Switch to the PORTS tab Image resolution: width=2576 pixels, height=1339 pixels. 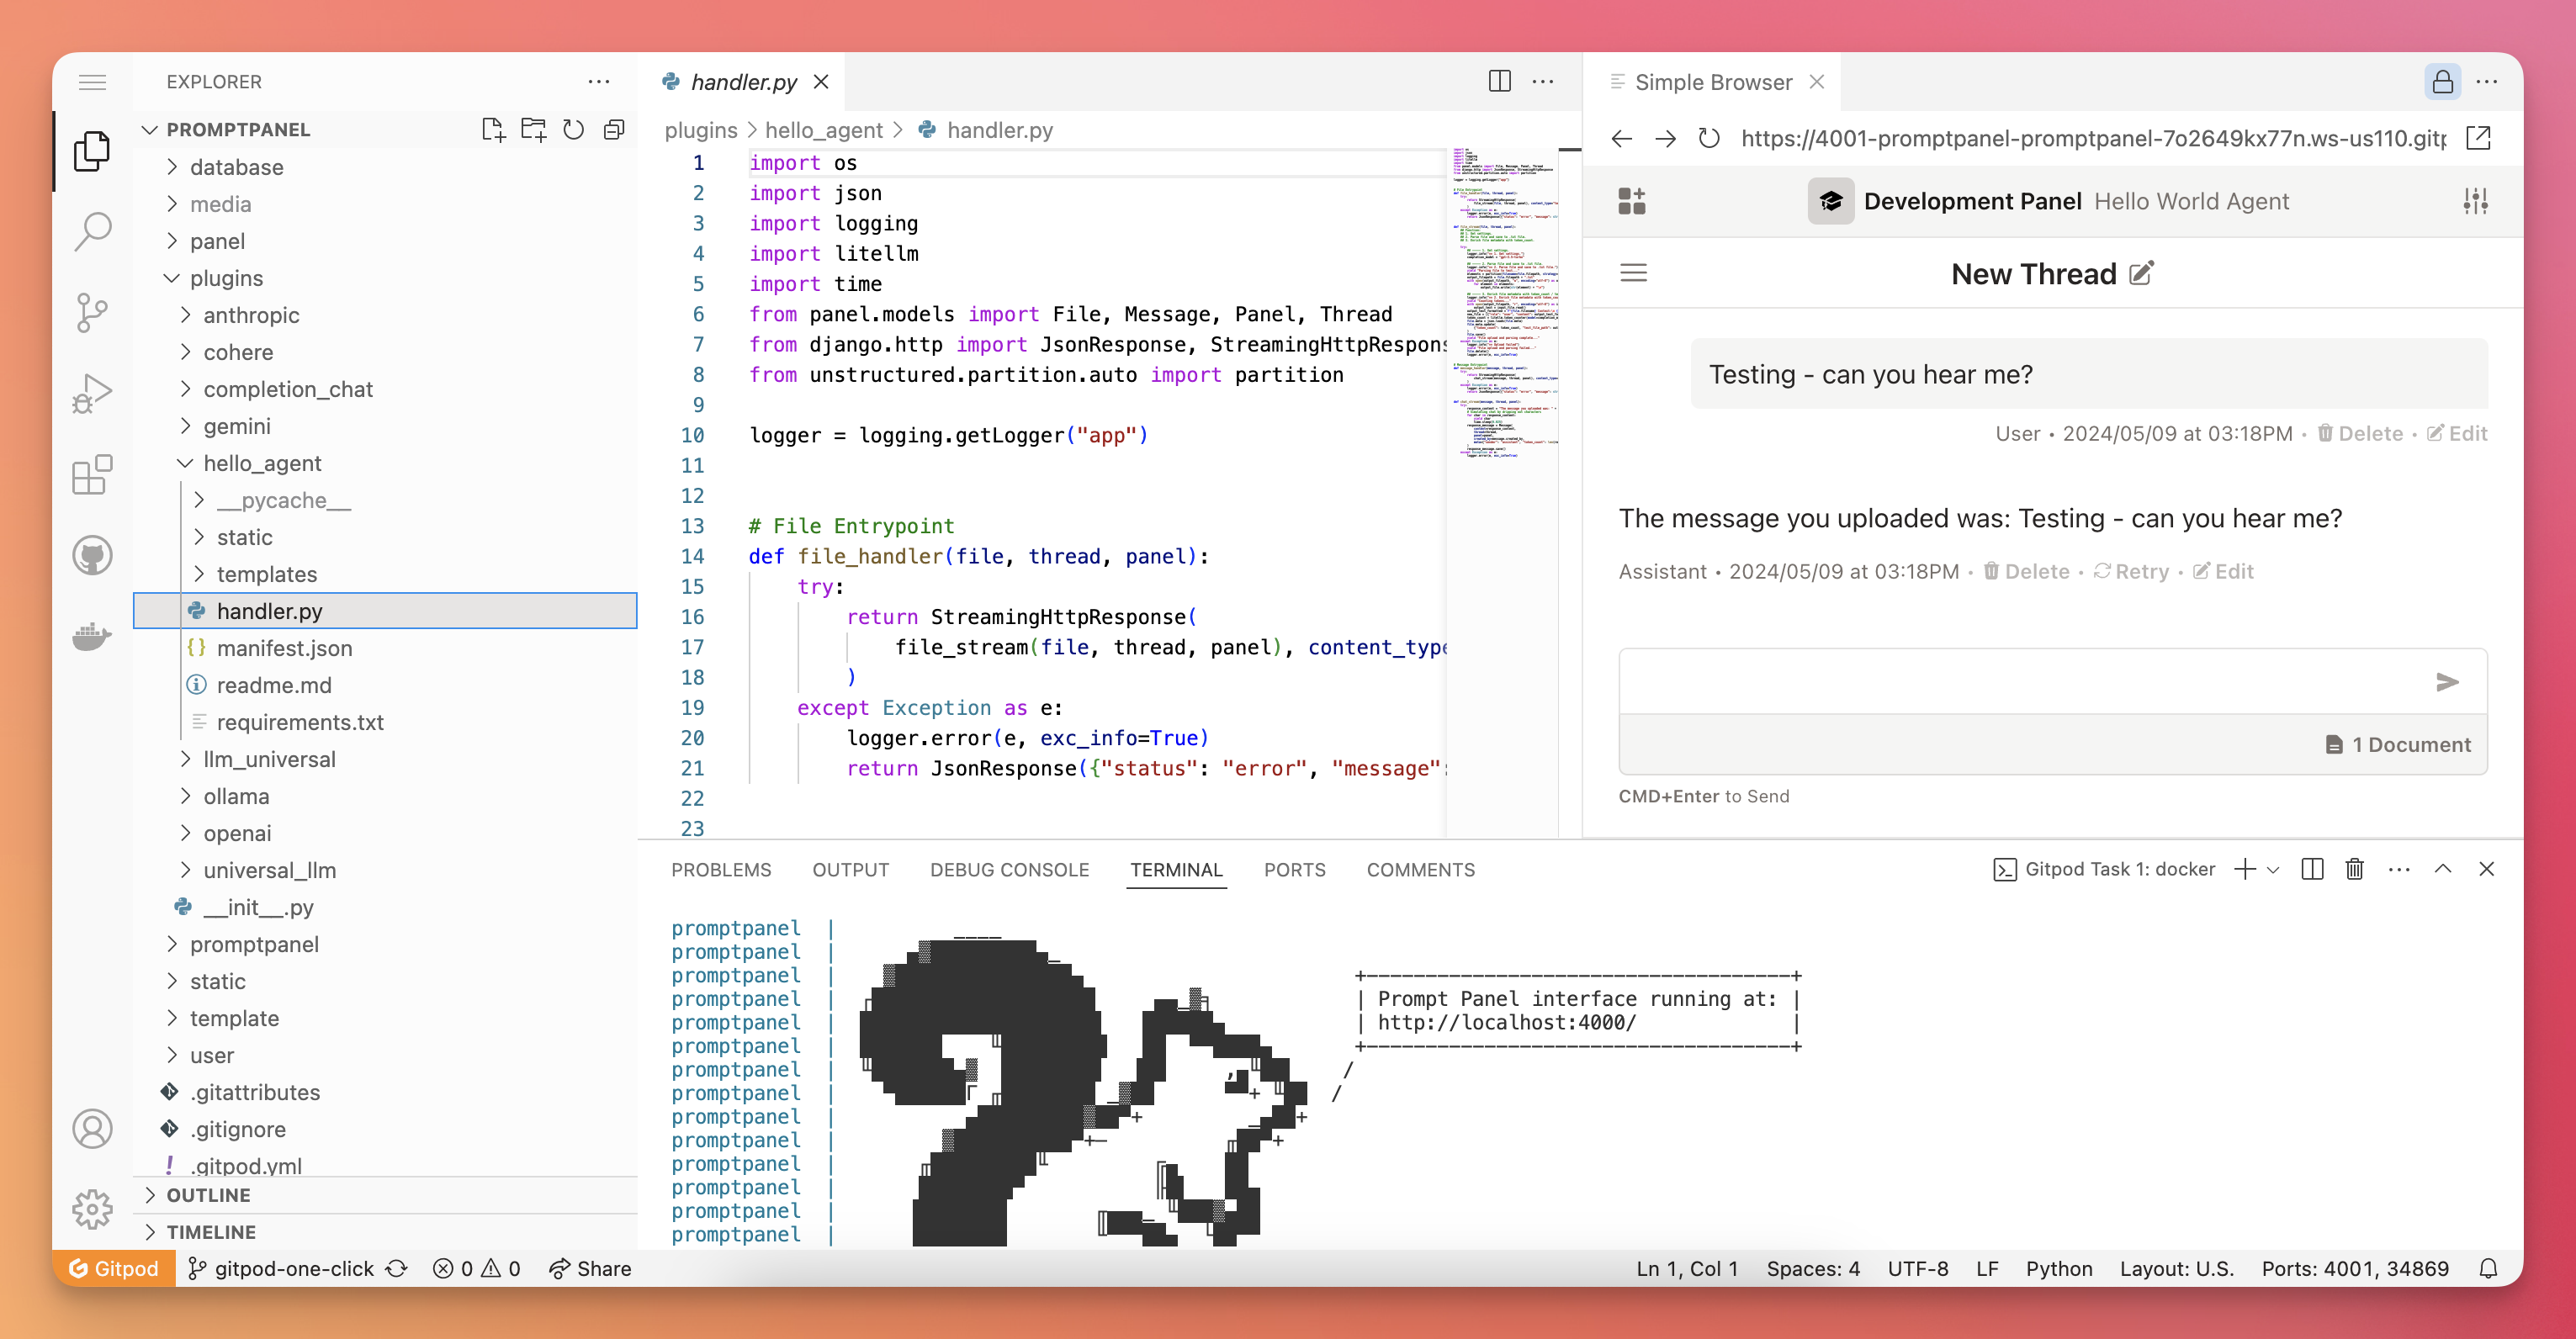tap(1294, 870)
